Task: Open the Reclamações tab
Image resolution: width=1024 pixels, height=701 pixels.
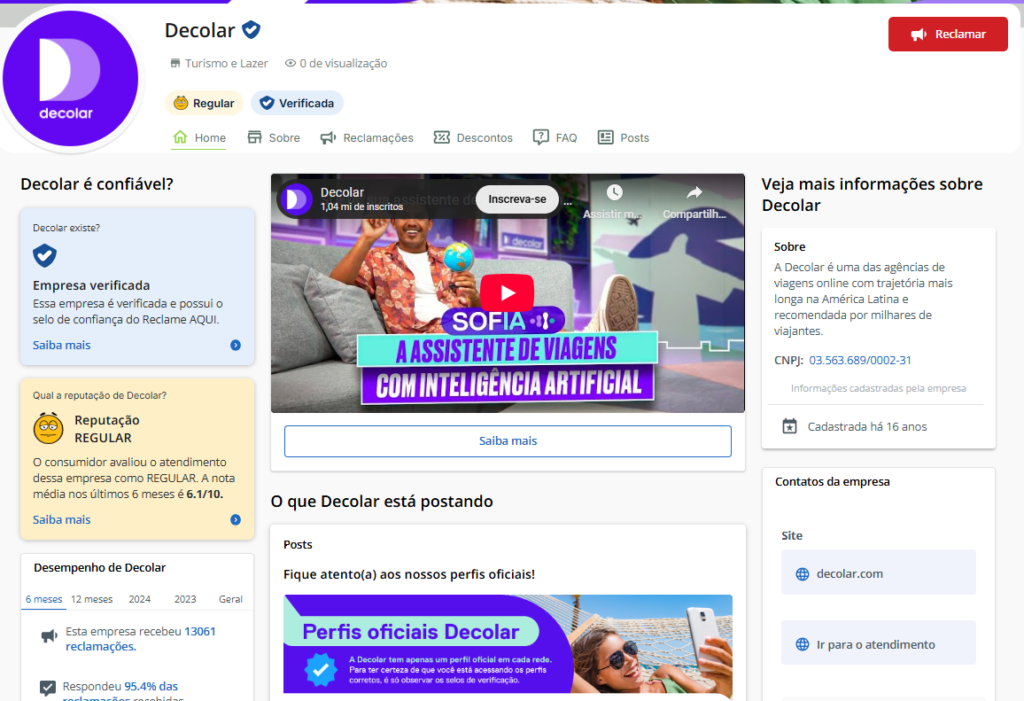Action: tap(367, 138)
